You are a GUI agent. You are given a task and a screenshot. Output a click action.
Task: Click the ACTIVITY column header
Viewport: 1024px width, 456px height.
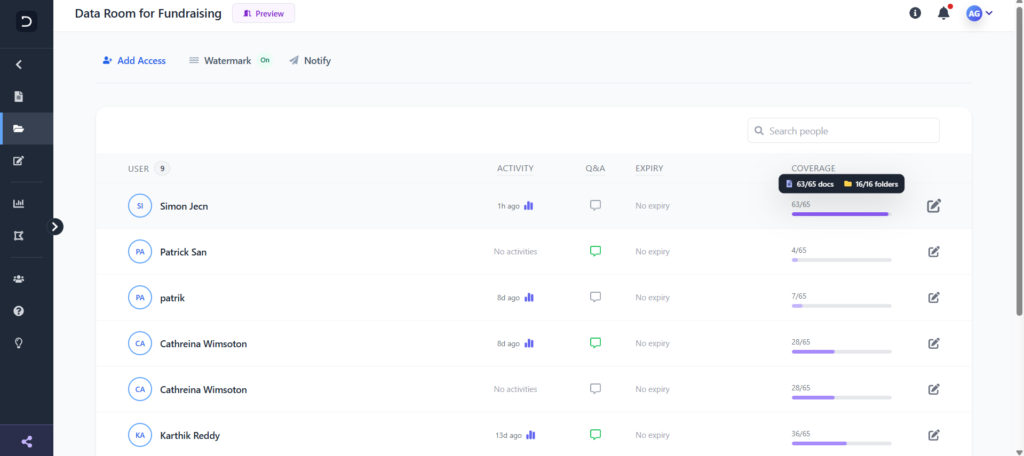pyautogui.click(x=515, y=169)
